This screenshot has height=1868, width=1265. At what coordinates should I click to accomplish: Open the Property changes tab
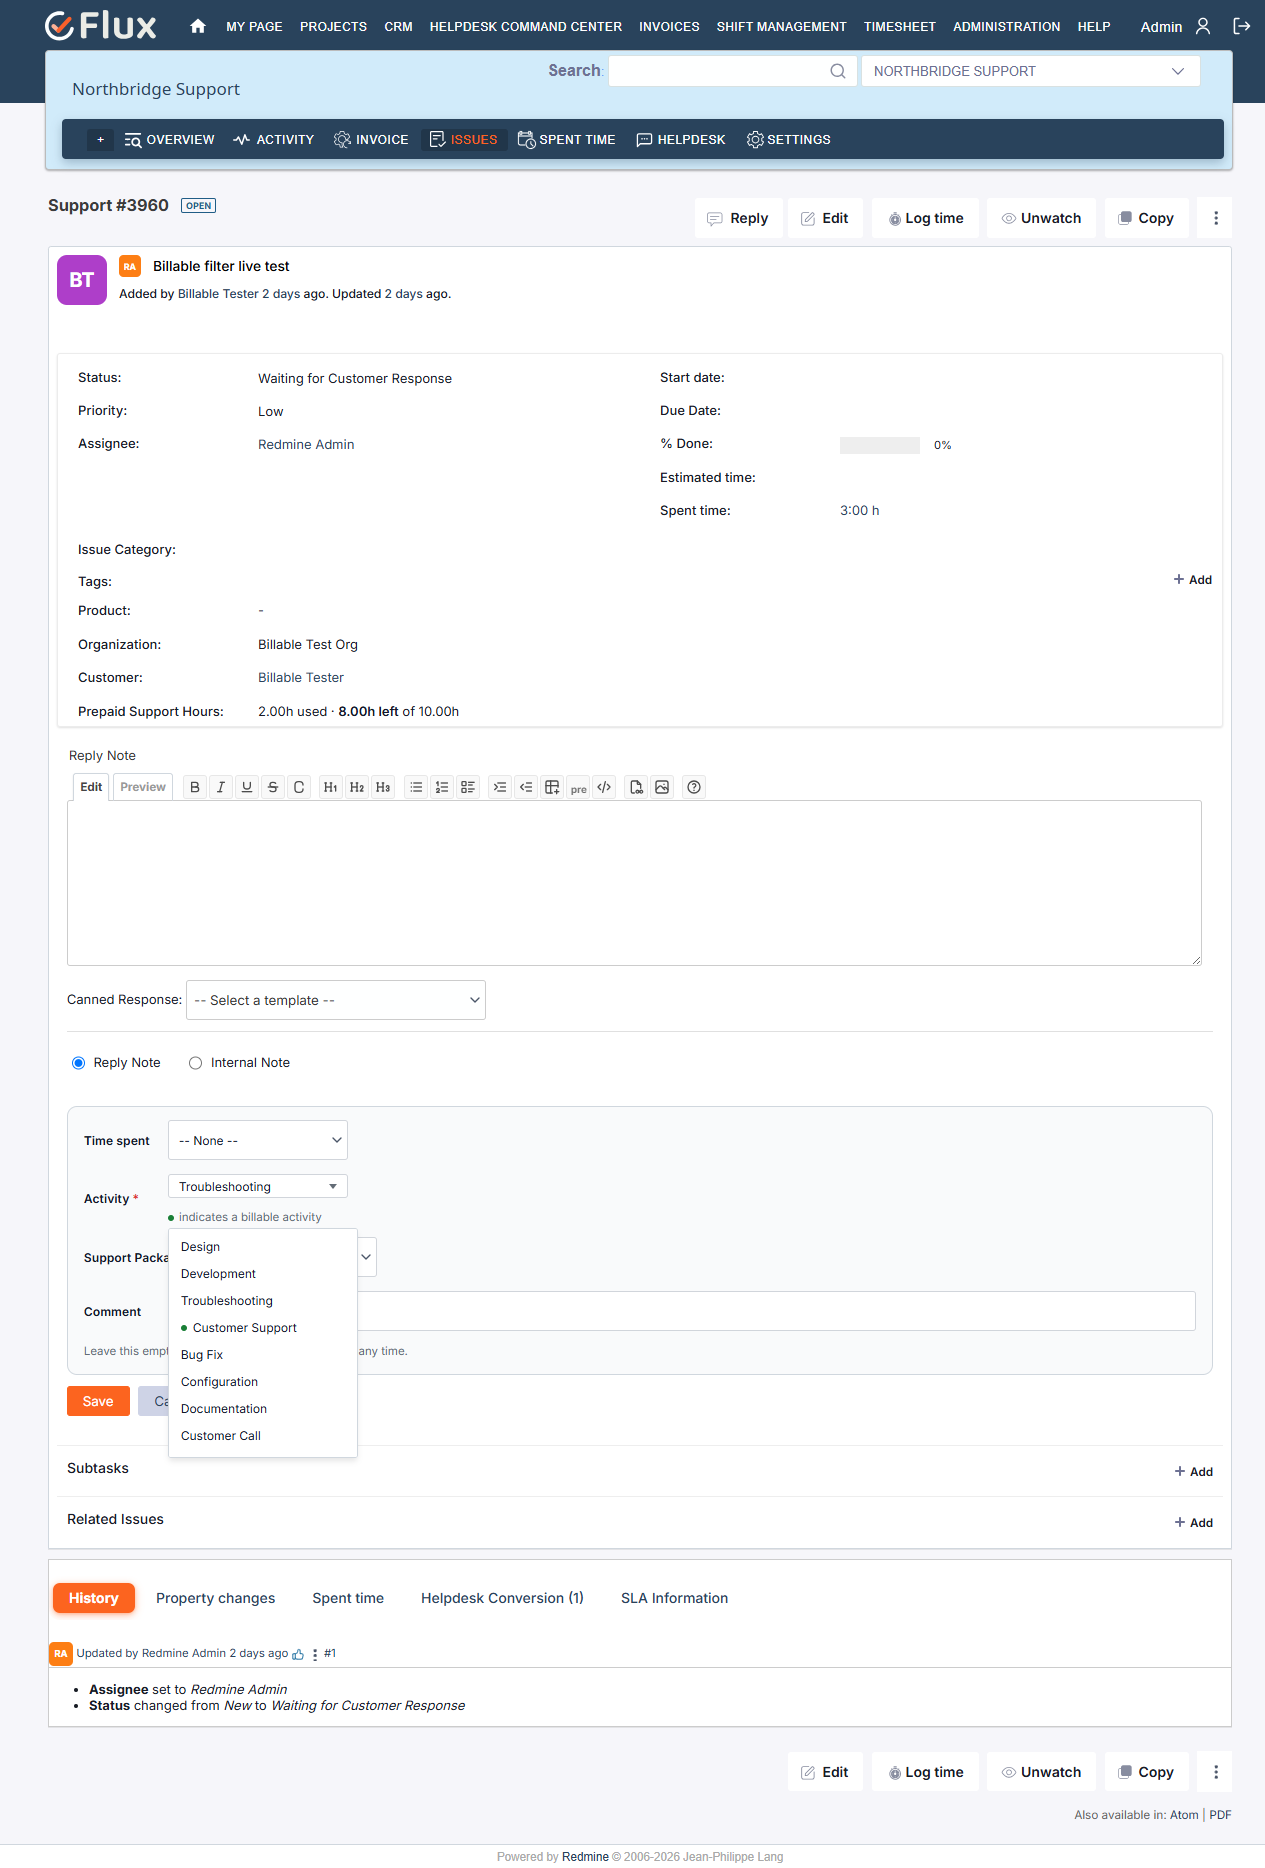pos(215,1598)
